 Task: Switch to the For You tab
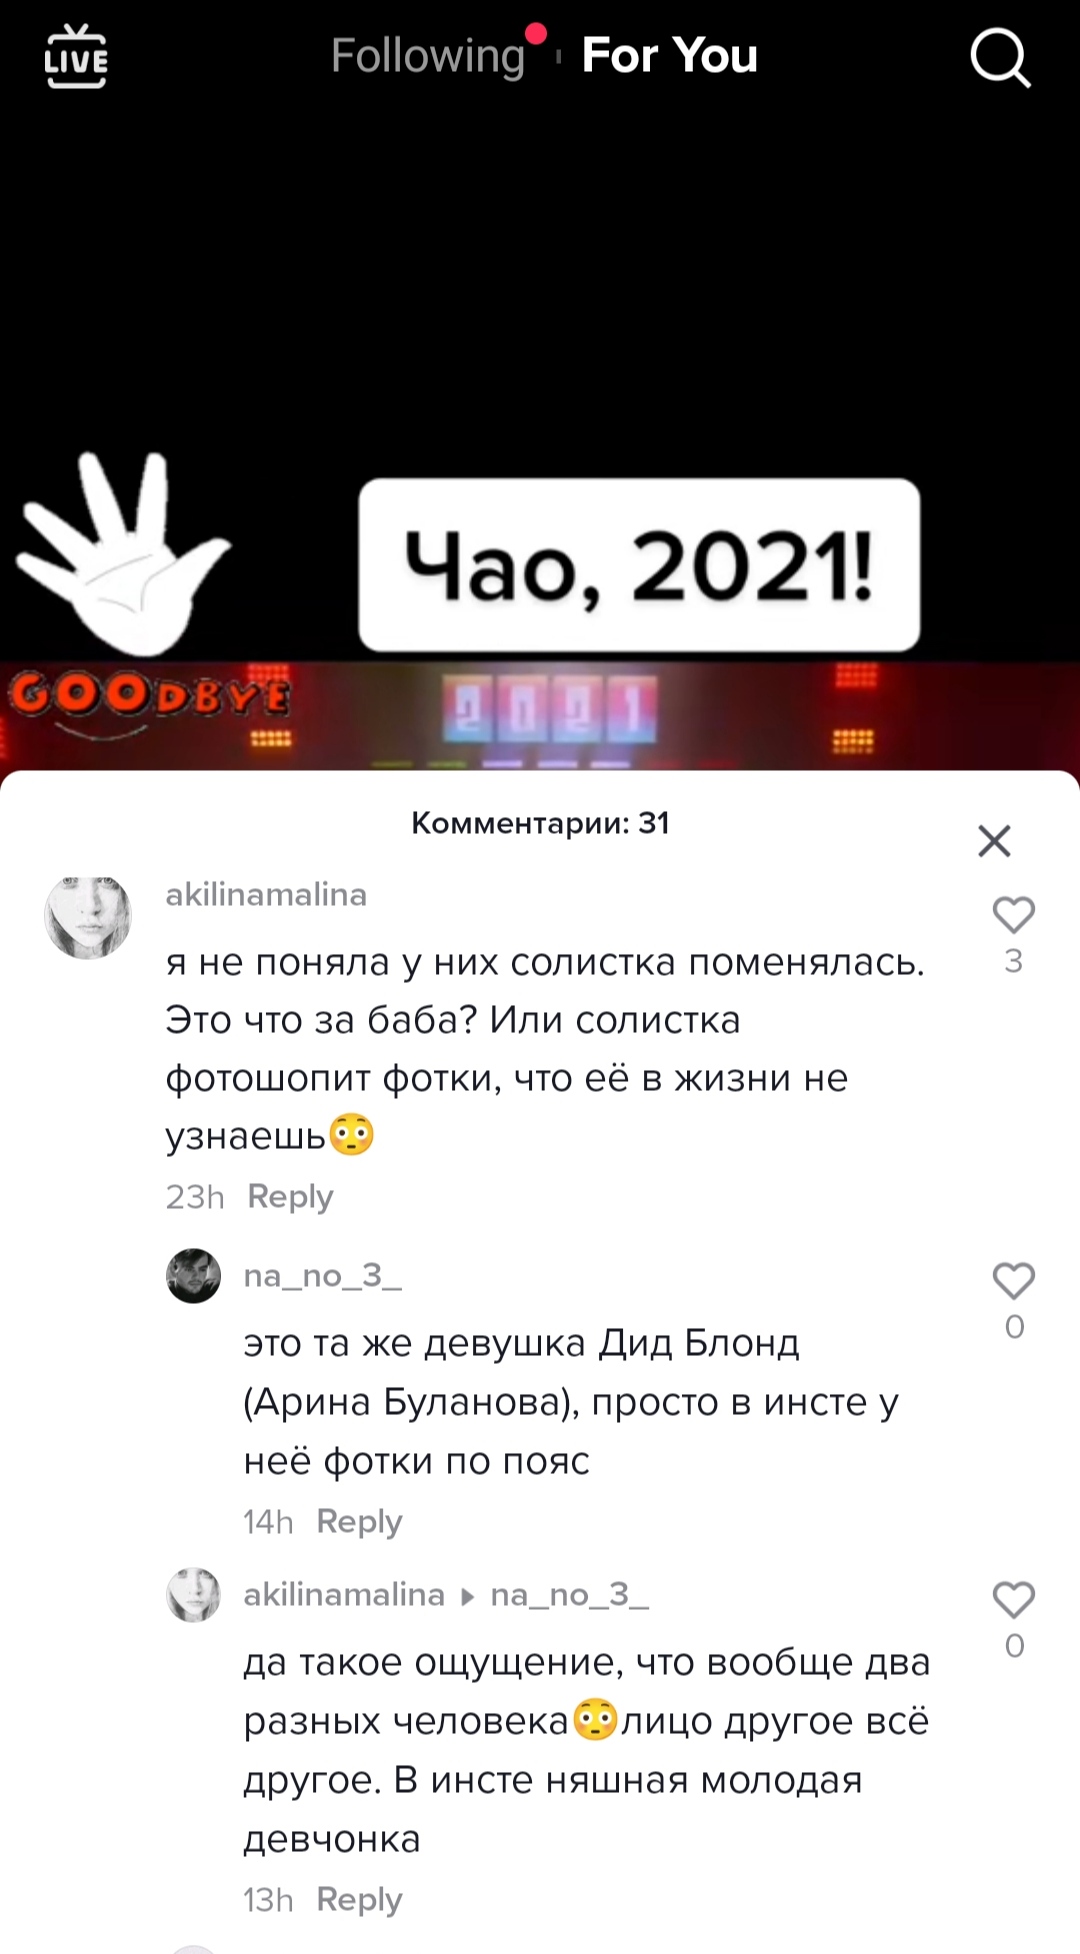click(670, 56)
